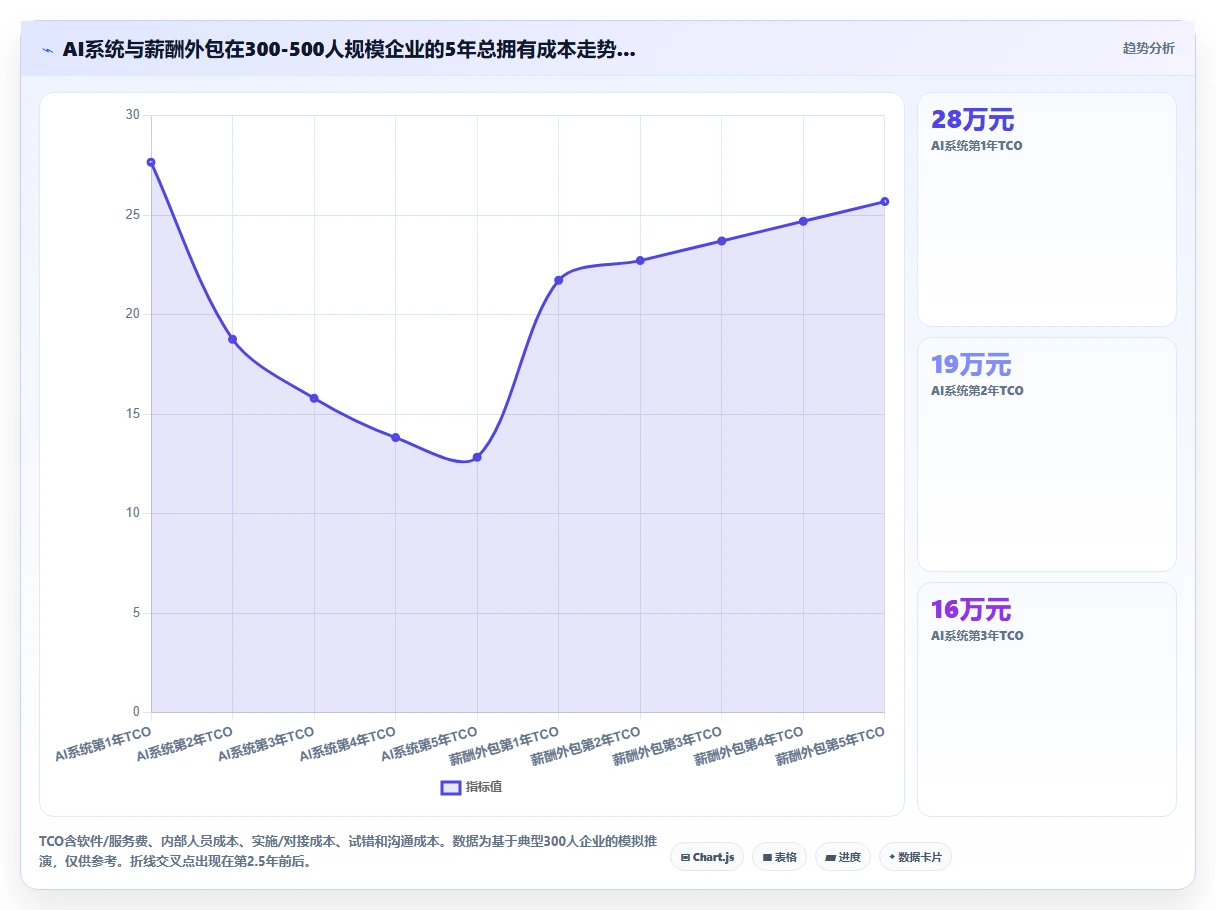Select the AI系统第3年TCO data point
Viewport: 1216px width, 910px height.
pyautogui.click(x=314, y=398)
